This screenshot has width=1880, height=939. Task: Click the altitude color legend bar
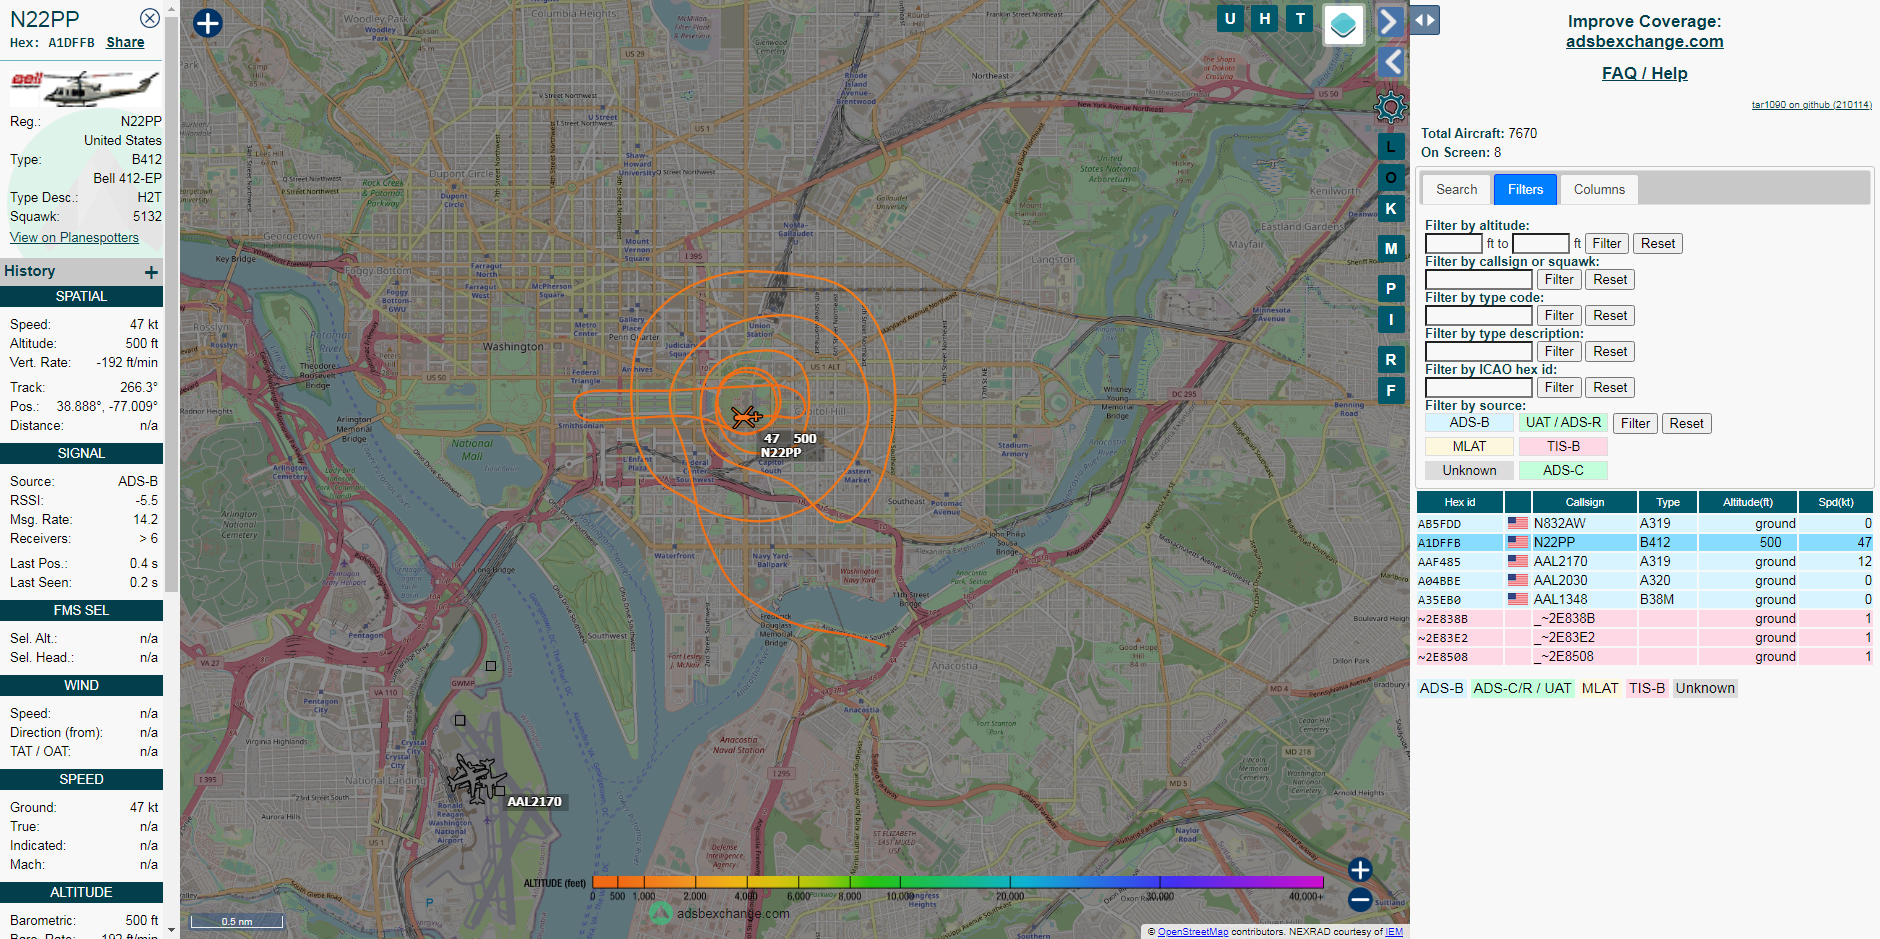[957, 882]
